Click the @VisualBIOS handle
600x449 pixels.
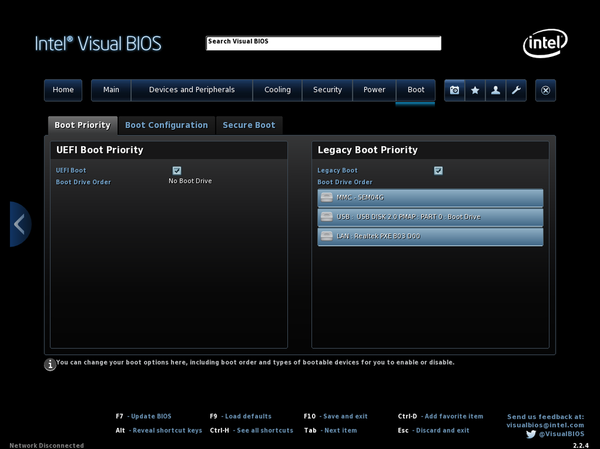tap(561, 434)
